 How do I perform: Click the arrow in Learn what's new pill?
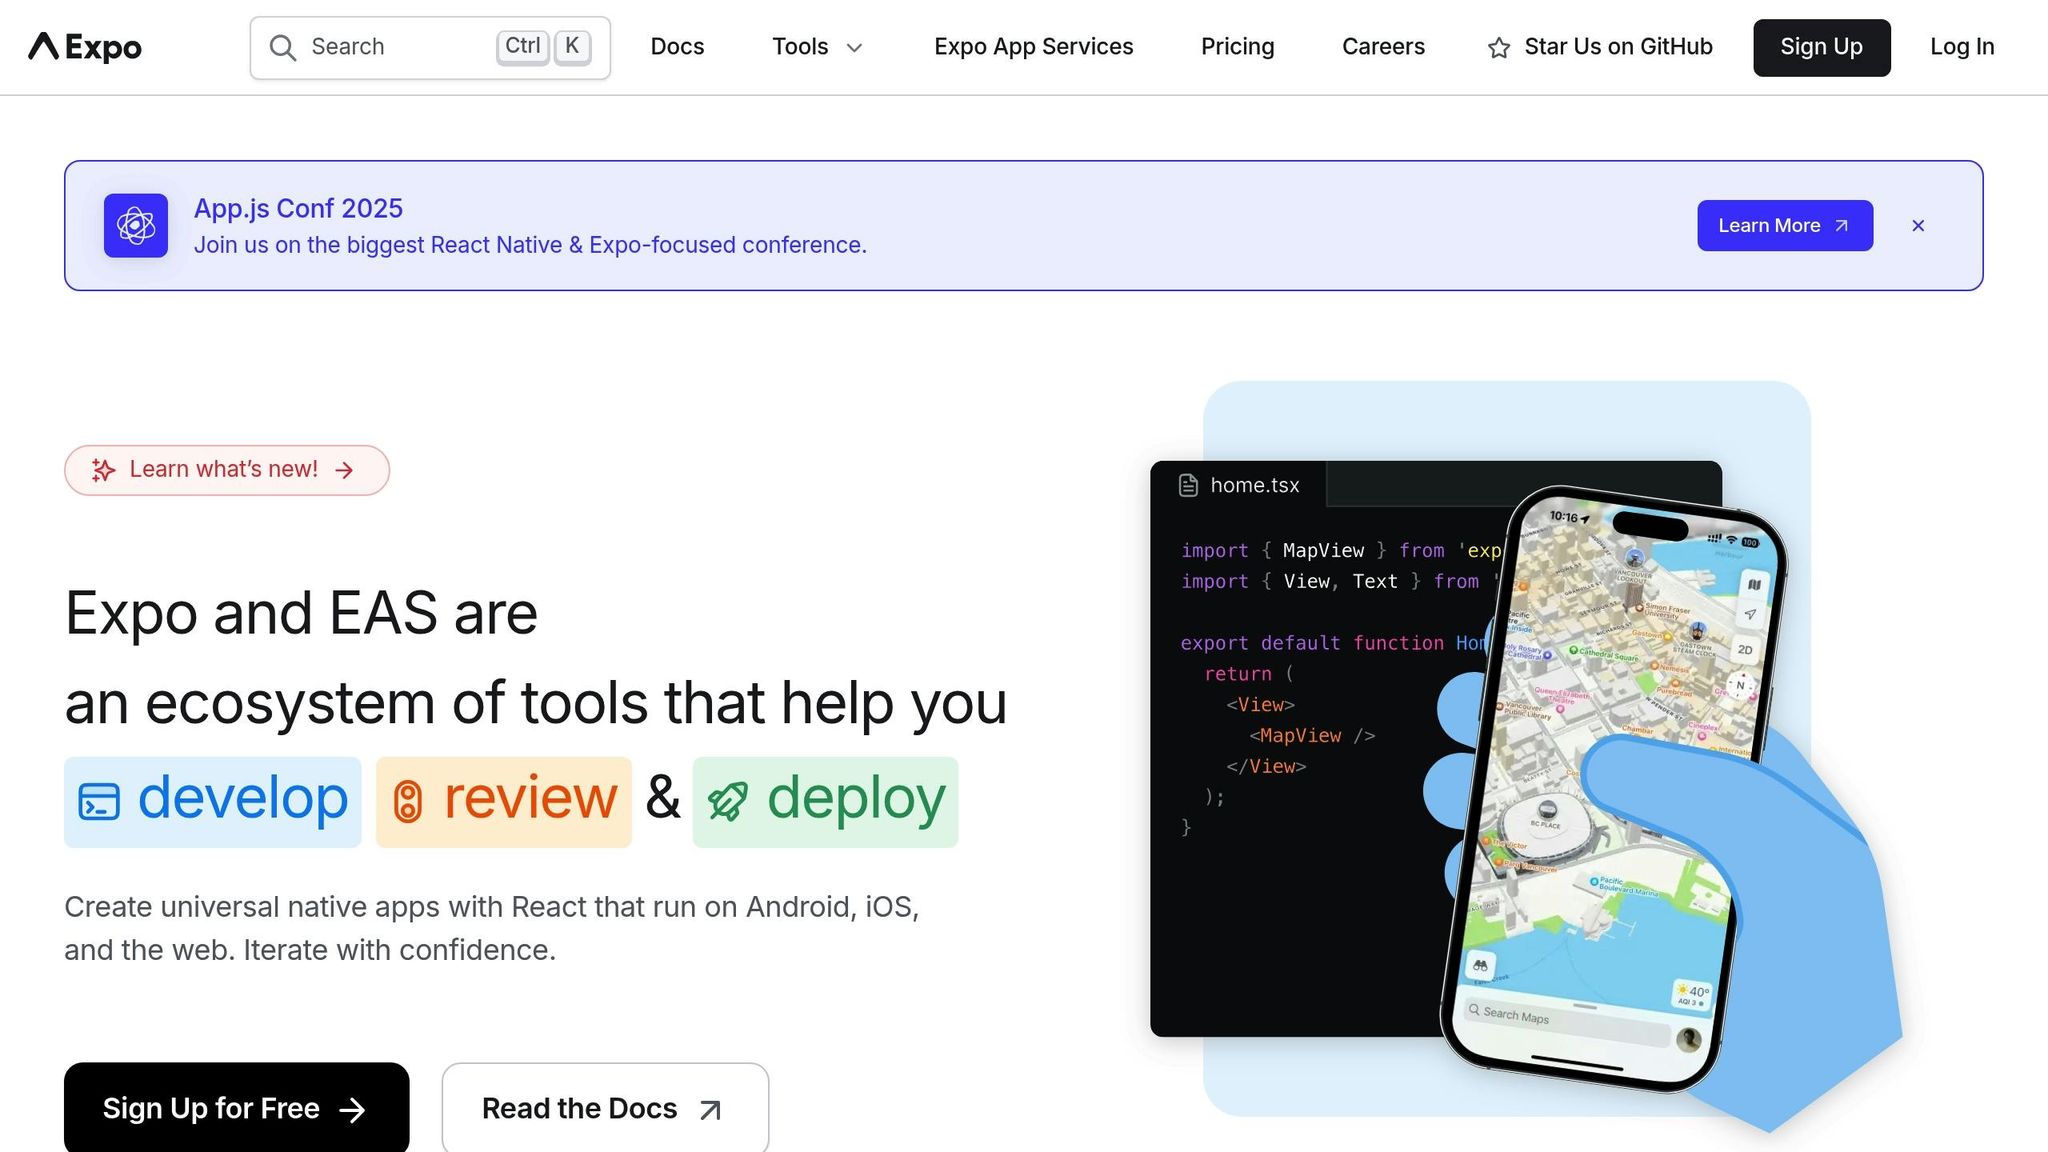345,470
